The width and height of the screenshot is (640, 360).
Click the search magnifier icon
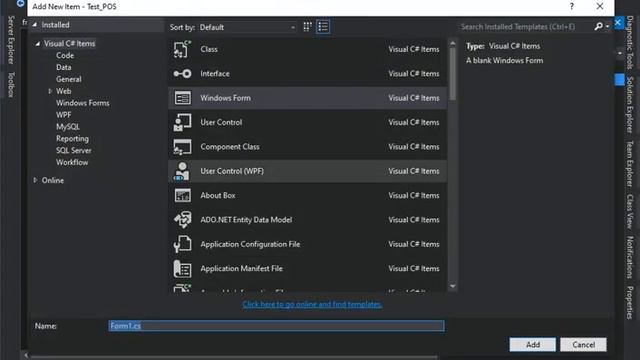pyautogui.click(x=598, y=27)
